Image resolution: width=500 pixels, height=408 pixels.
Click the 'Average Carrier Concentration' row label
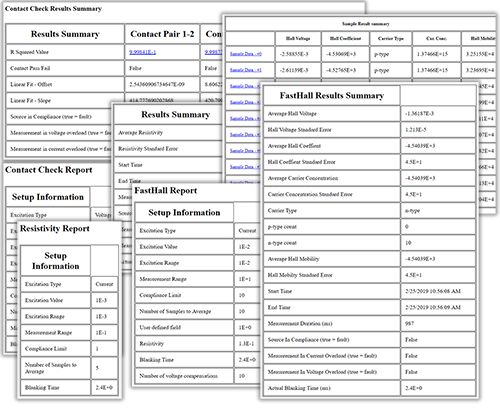[x=303, y=178]
